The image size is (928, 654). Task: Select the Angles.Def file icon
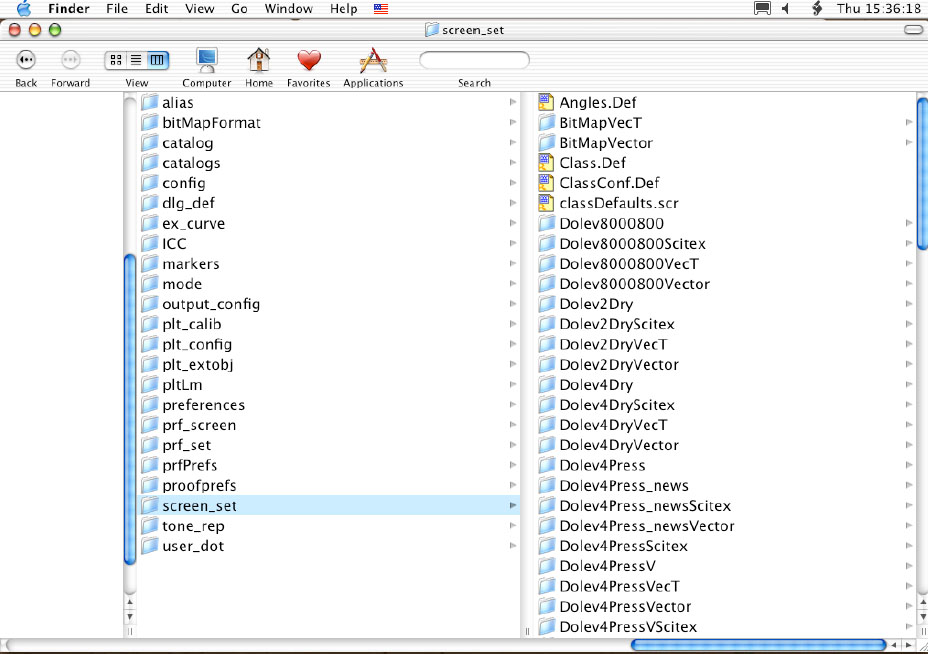point(546,102)
